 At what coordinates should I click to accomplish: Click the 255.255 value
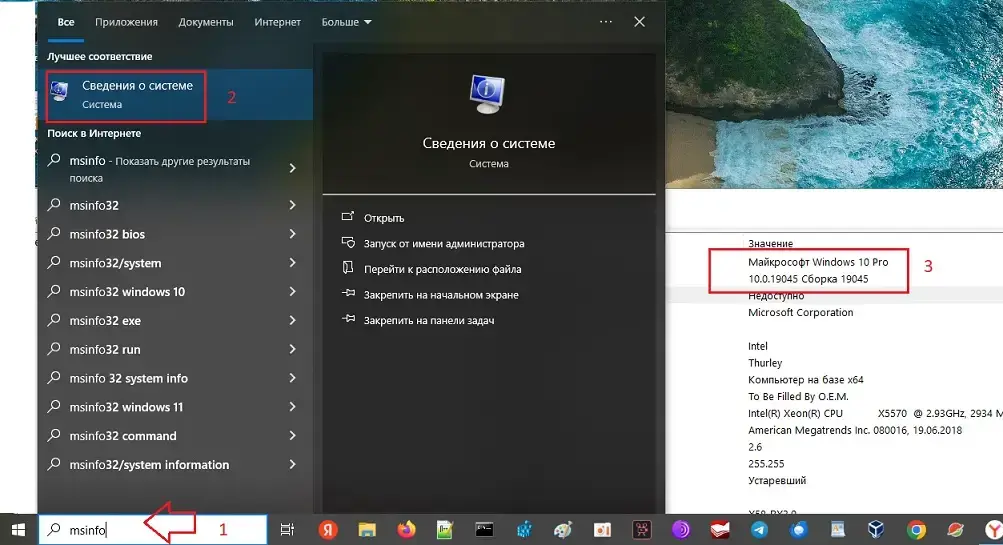(766, 464)
